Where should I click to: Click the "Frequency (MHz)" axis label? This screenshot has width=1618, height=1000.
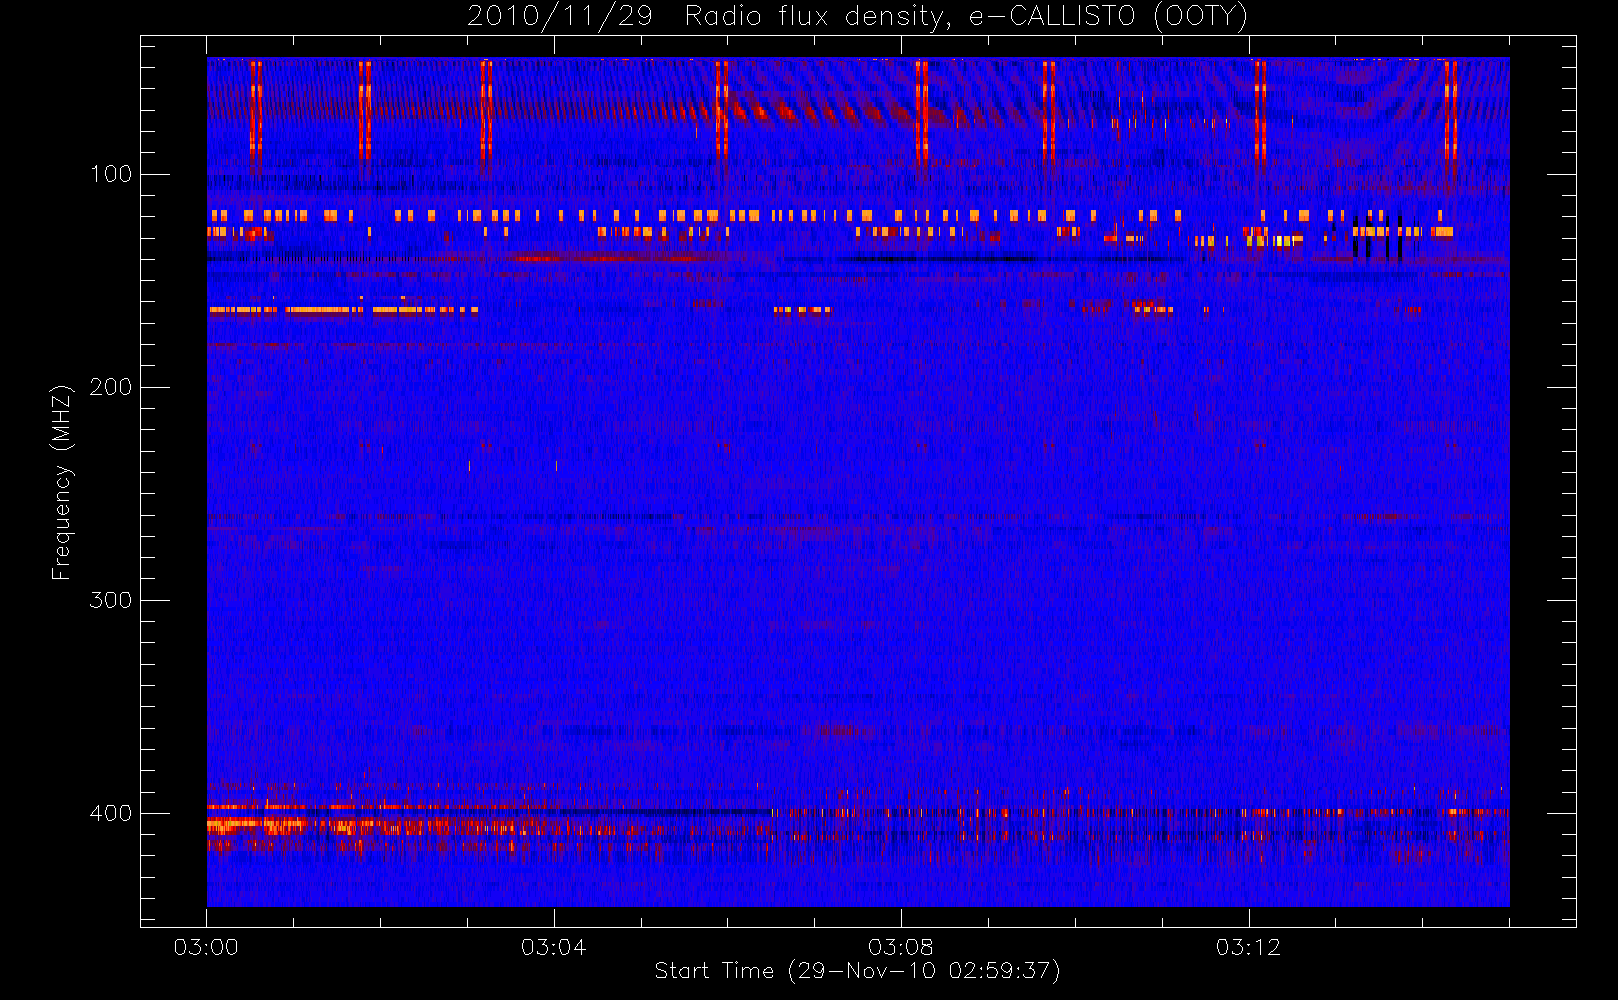pos(62,482)
